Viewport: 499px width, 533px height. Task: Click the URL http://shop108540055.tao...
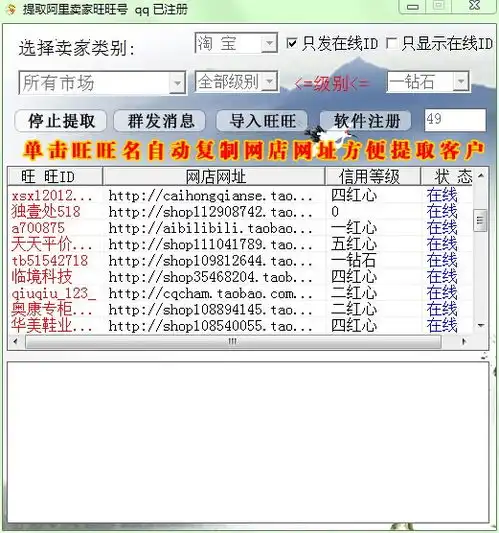click(210, 326)
